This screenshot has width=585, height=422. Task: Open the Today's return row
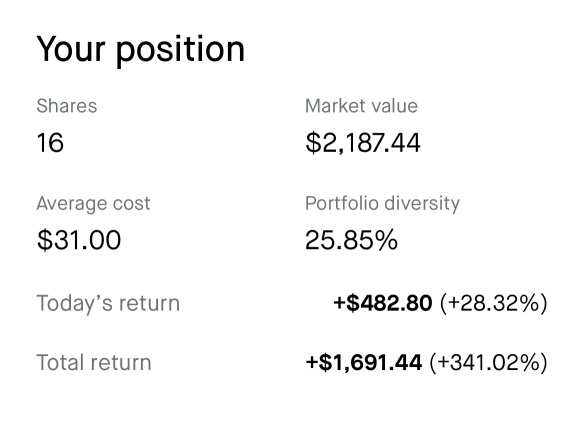click(292, 303)
